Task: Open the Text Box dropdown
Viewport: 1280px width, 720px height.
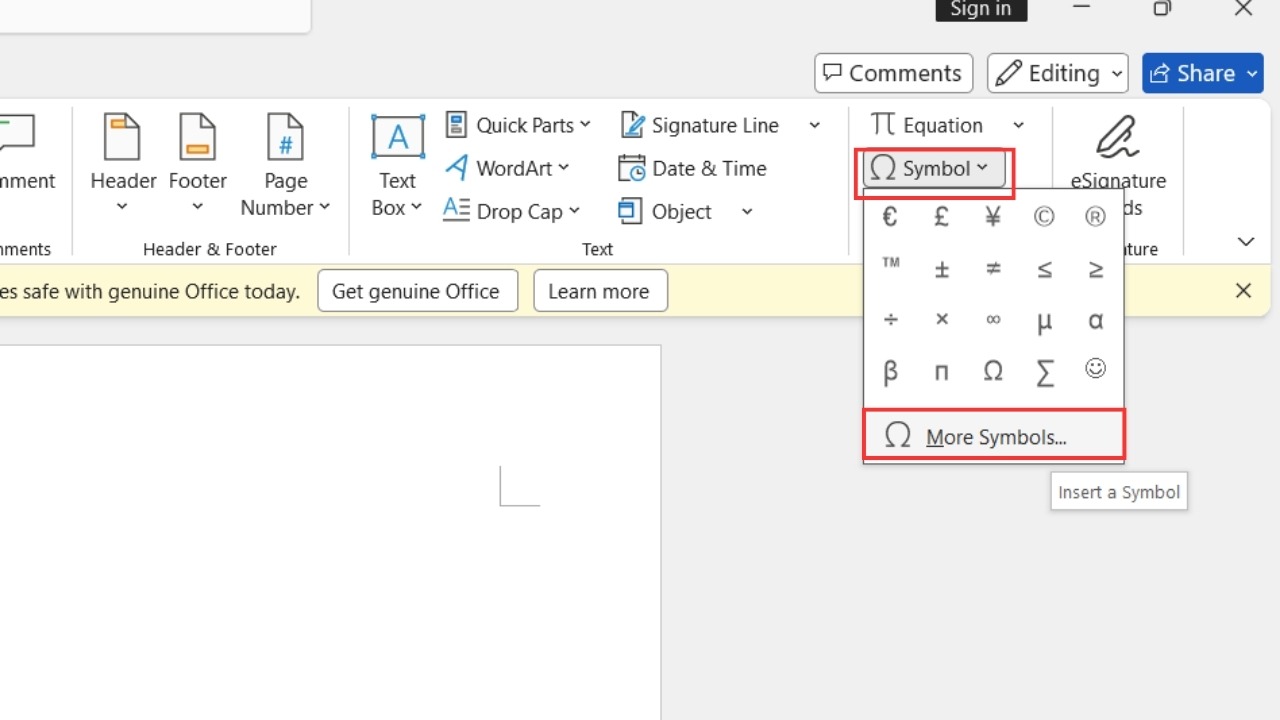Action: tap(397, 164)
